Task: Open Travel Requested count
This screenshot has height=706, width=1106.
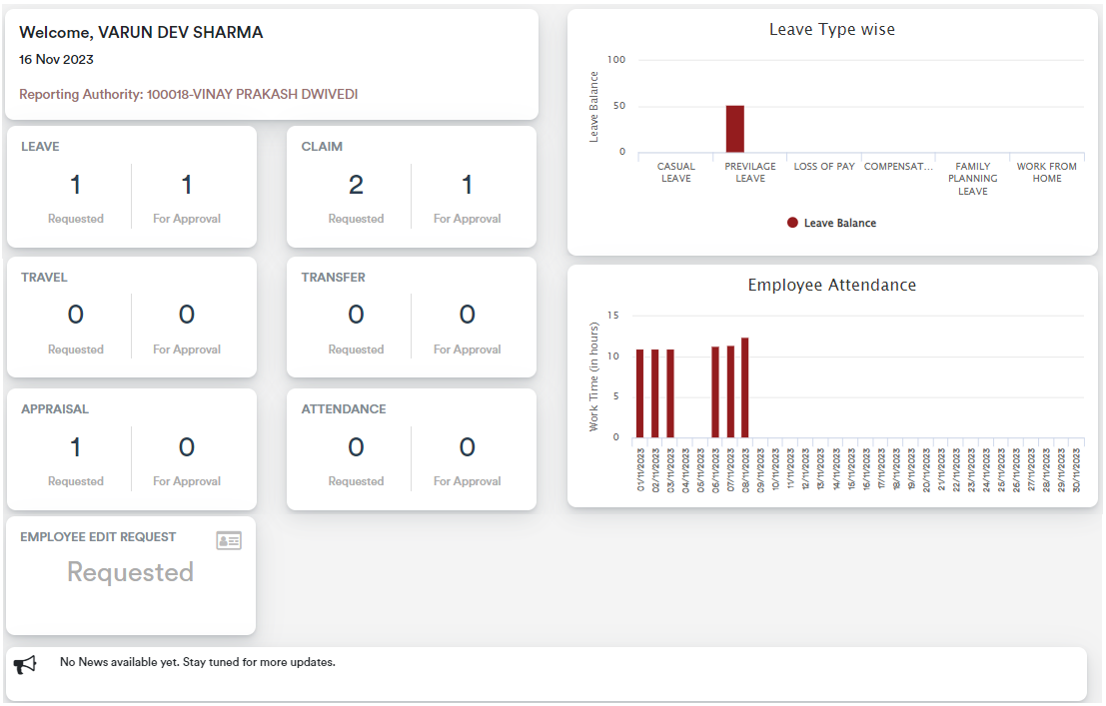Action: pyautogui.click(x=75, y=316)
